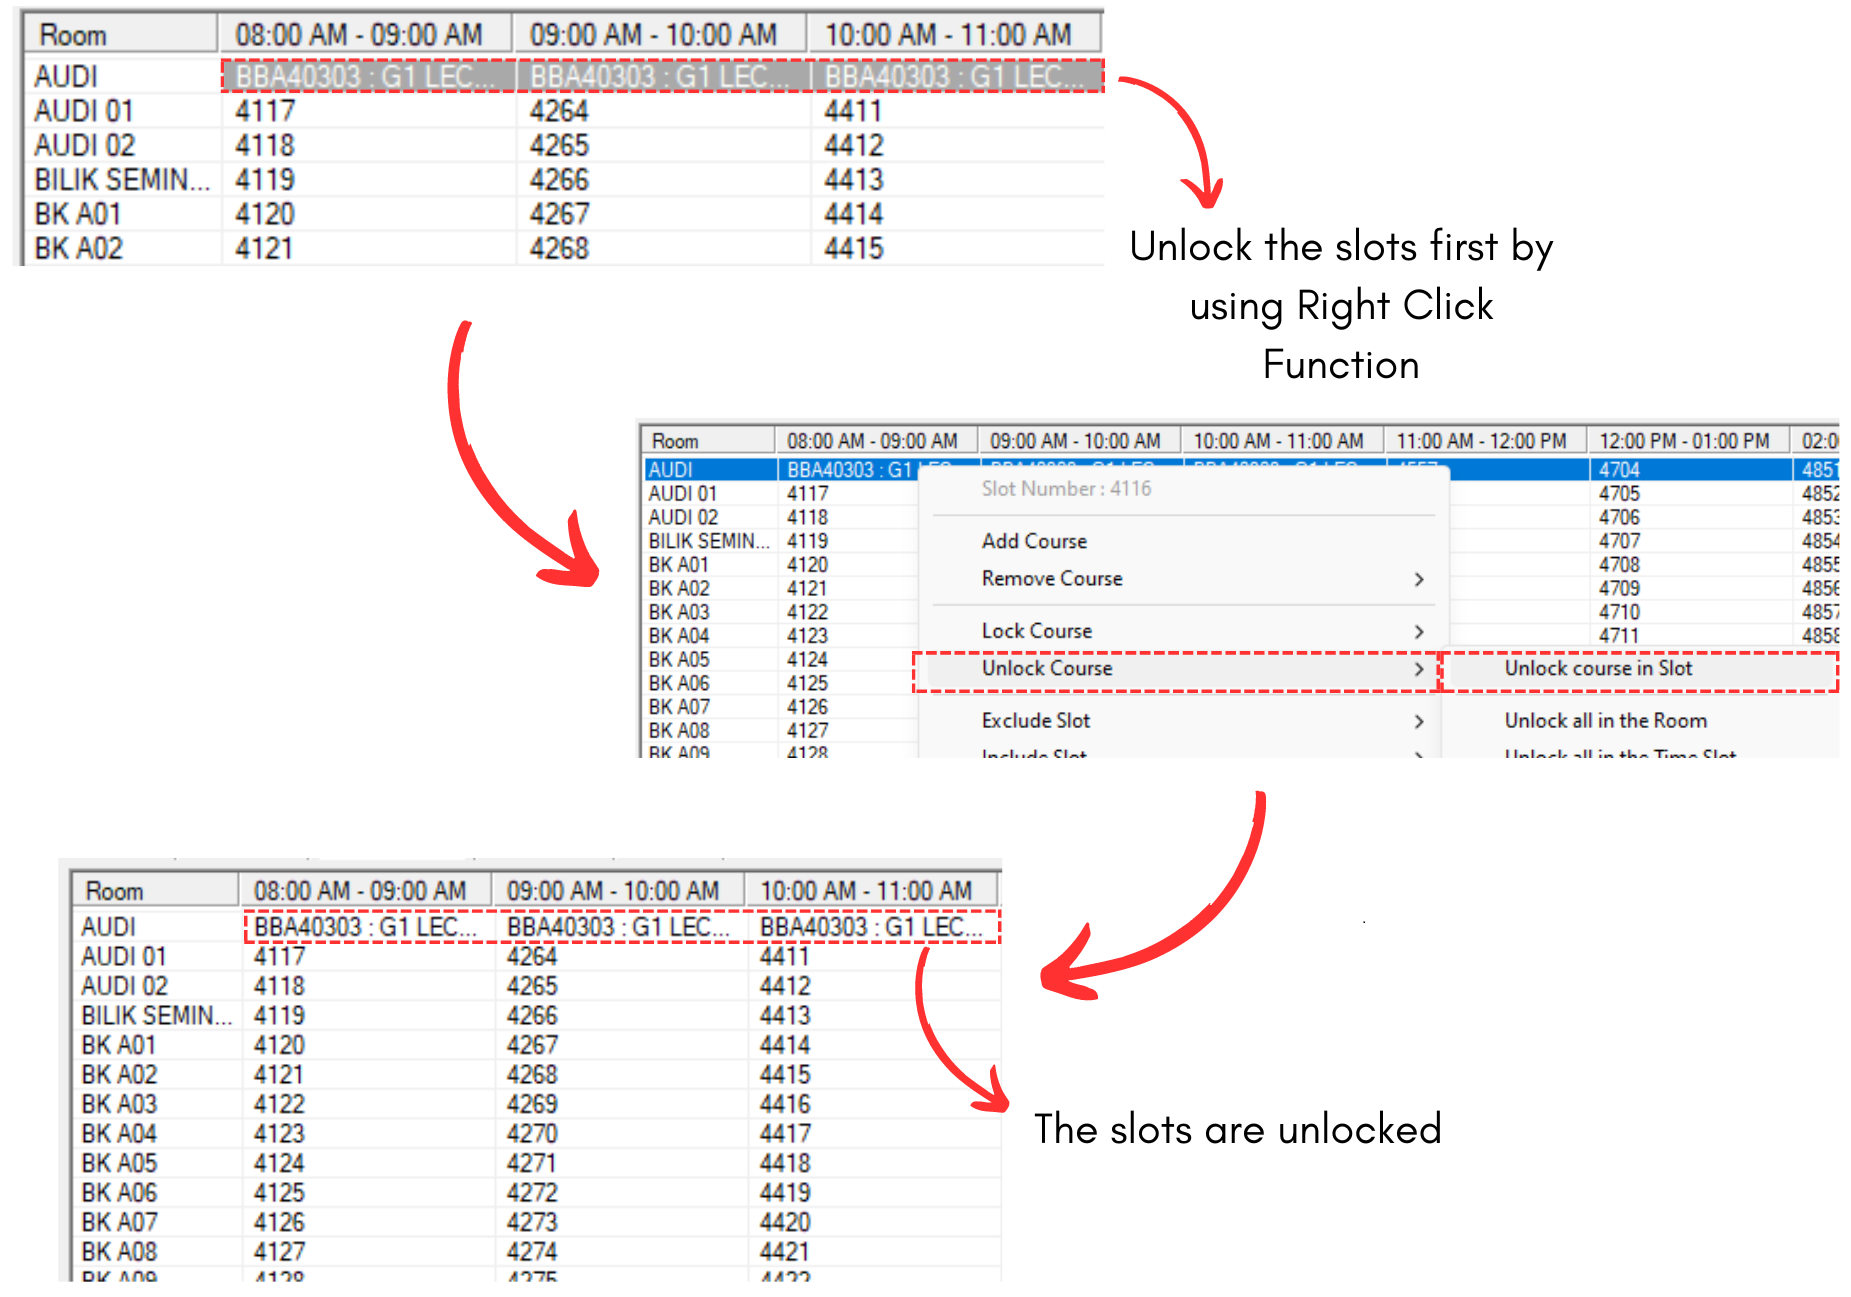1851x1297 pixels.
Task: Click the Exclude Slot menu option
Action: [x=1035, y=721]
